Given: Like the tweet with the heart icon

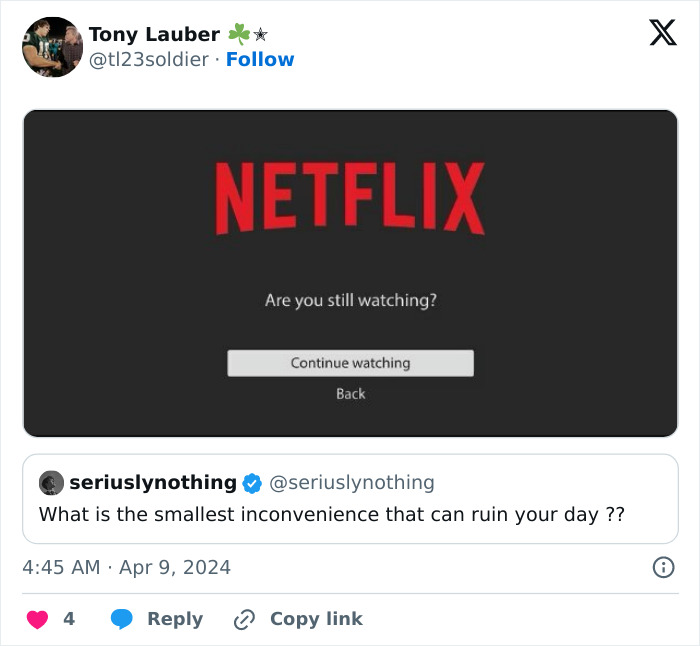Looking at the screenshot, I should pyautogui.click(x=37, y=619).
